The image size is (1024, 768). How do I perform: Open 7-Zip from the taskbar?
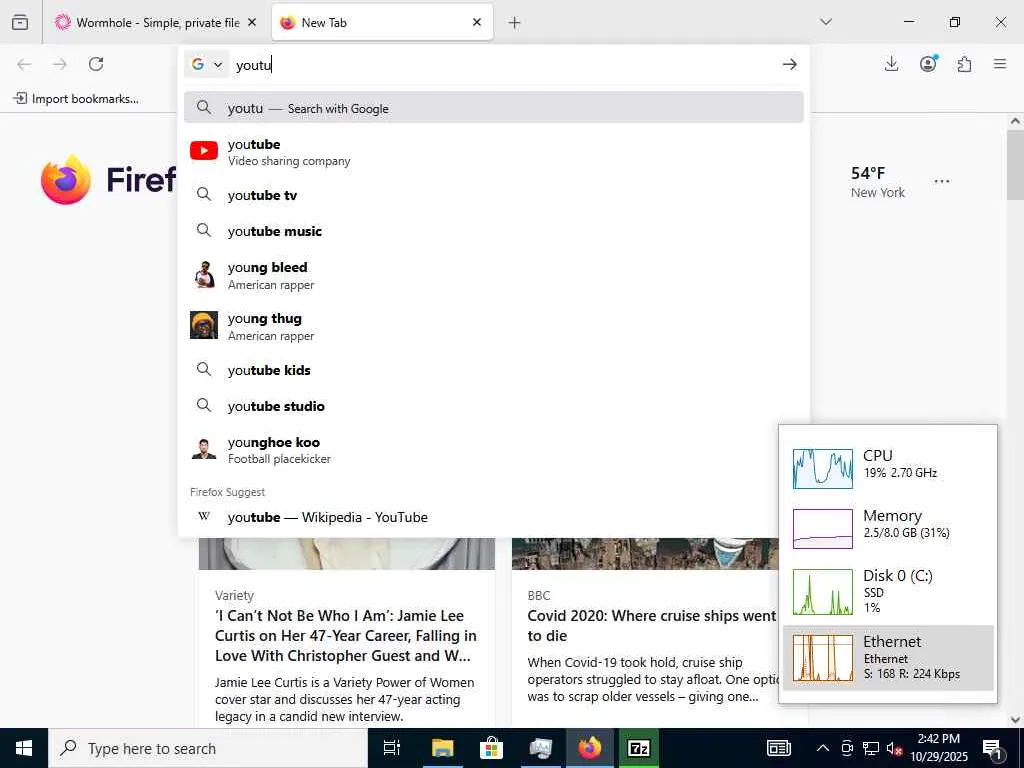[x=639, y=748]
